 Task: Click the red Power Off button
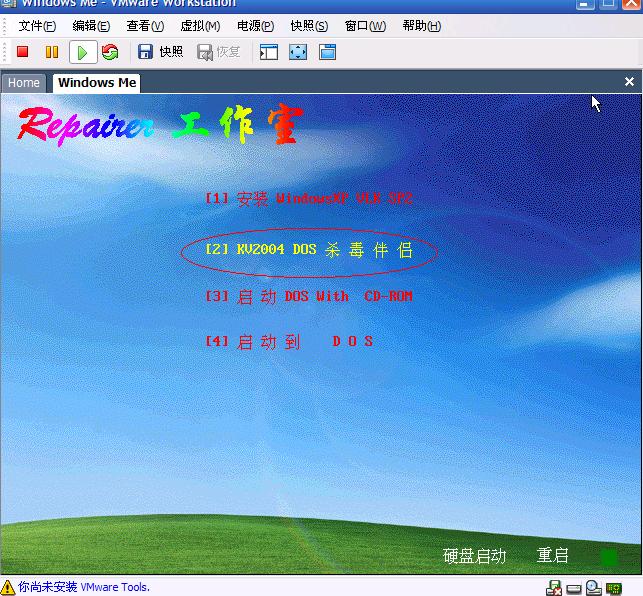[22, 52]
